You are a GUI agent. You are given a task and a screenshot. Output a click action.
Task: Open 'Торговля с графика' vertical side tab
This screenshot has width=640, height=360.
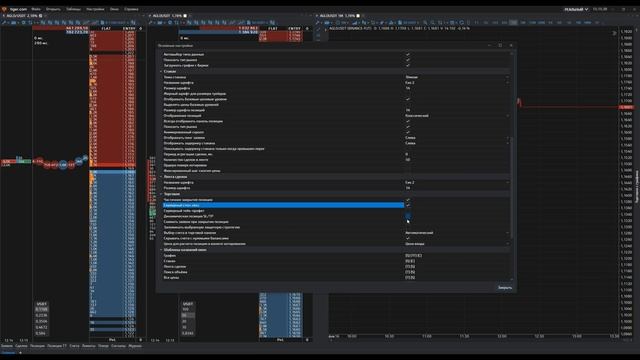(637, 187)
